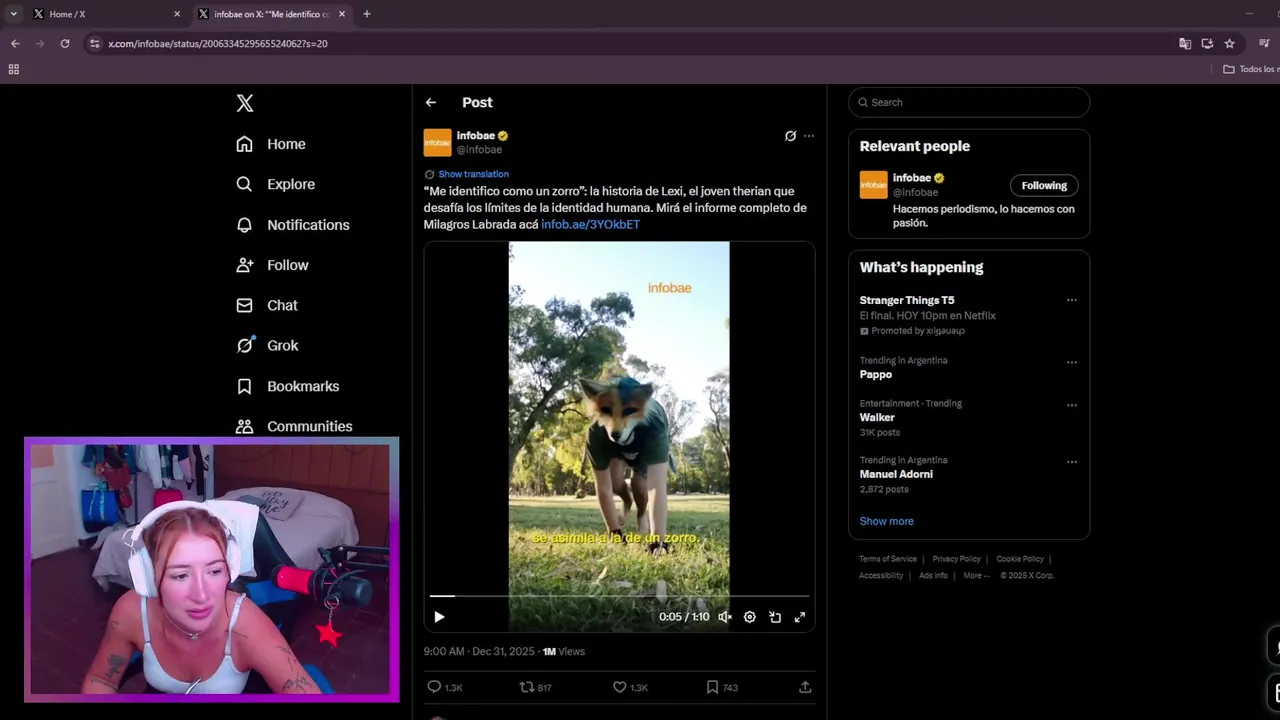Image resolution: width=1280 pixels, height=720 pixels.
Task: Share the post via share icon
Action: click(x=805, y=687)
